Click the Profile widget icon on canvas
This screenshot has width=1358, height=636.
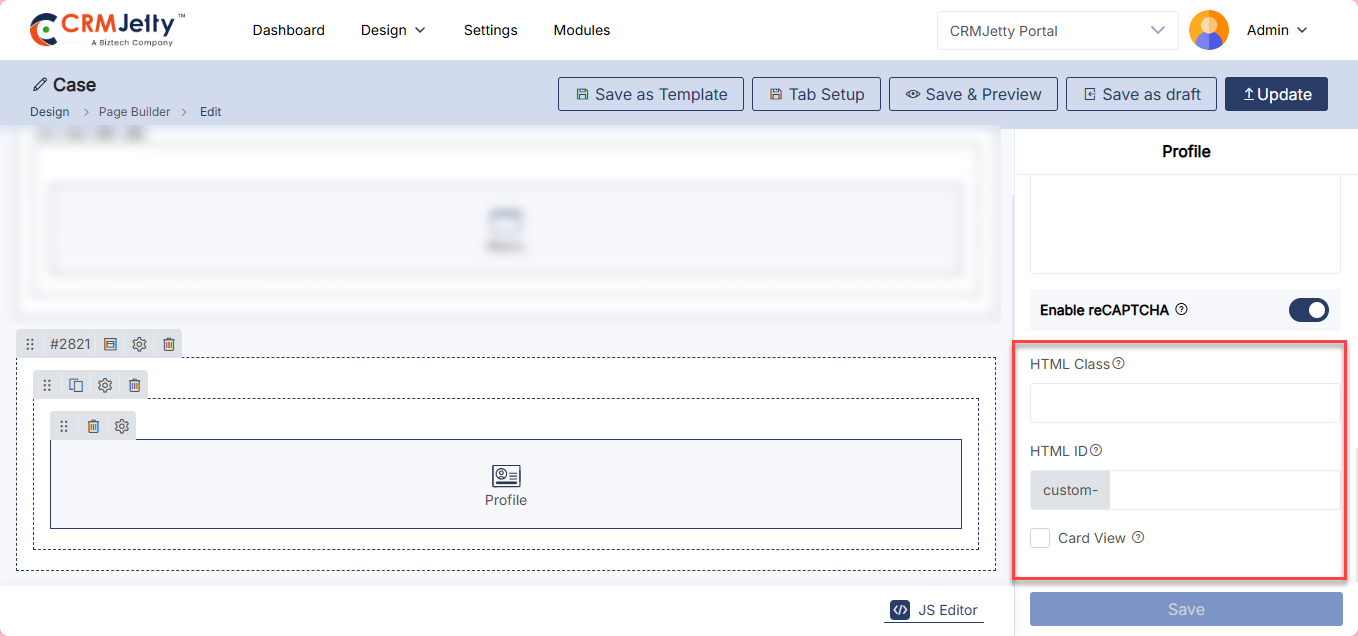tap(506, 476)
